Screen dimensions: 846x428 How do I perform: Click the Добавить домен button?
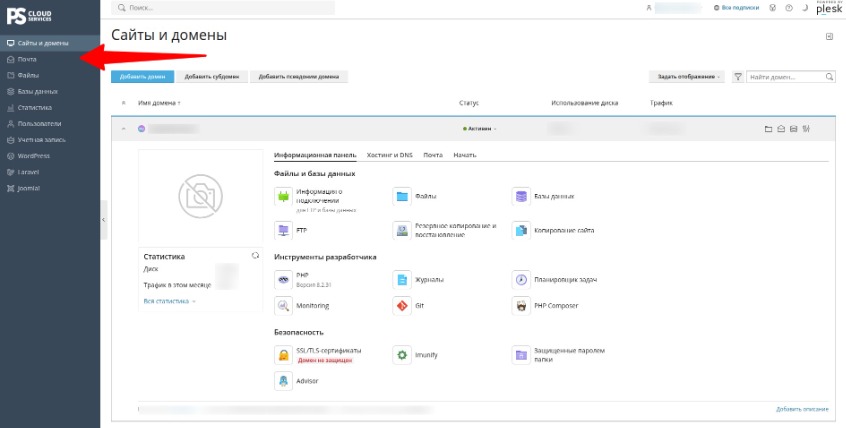click(142, 77)
